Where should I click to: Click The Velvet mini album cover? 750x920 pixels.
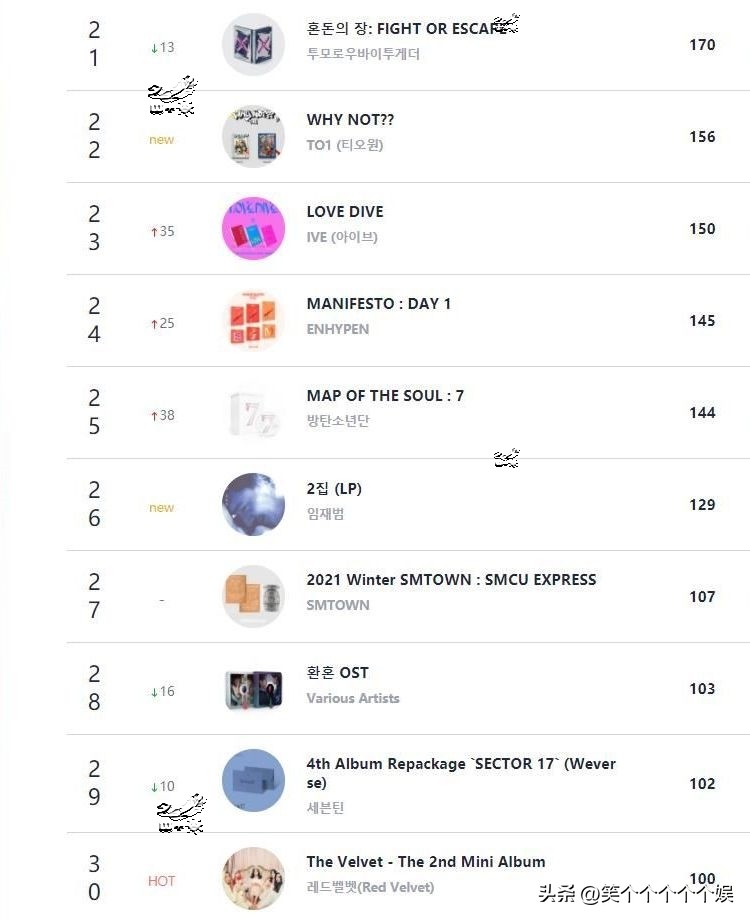[x=253, y=879]
